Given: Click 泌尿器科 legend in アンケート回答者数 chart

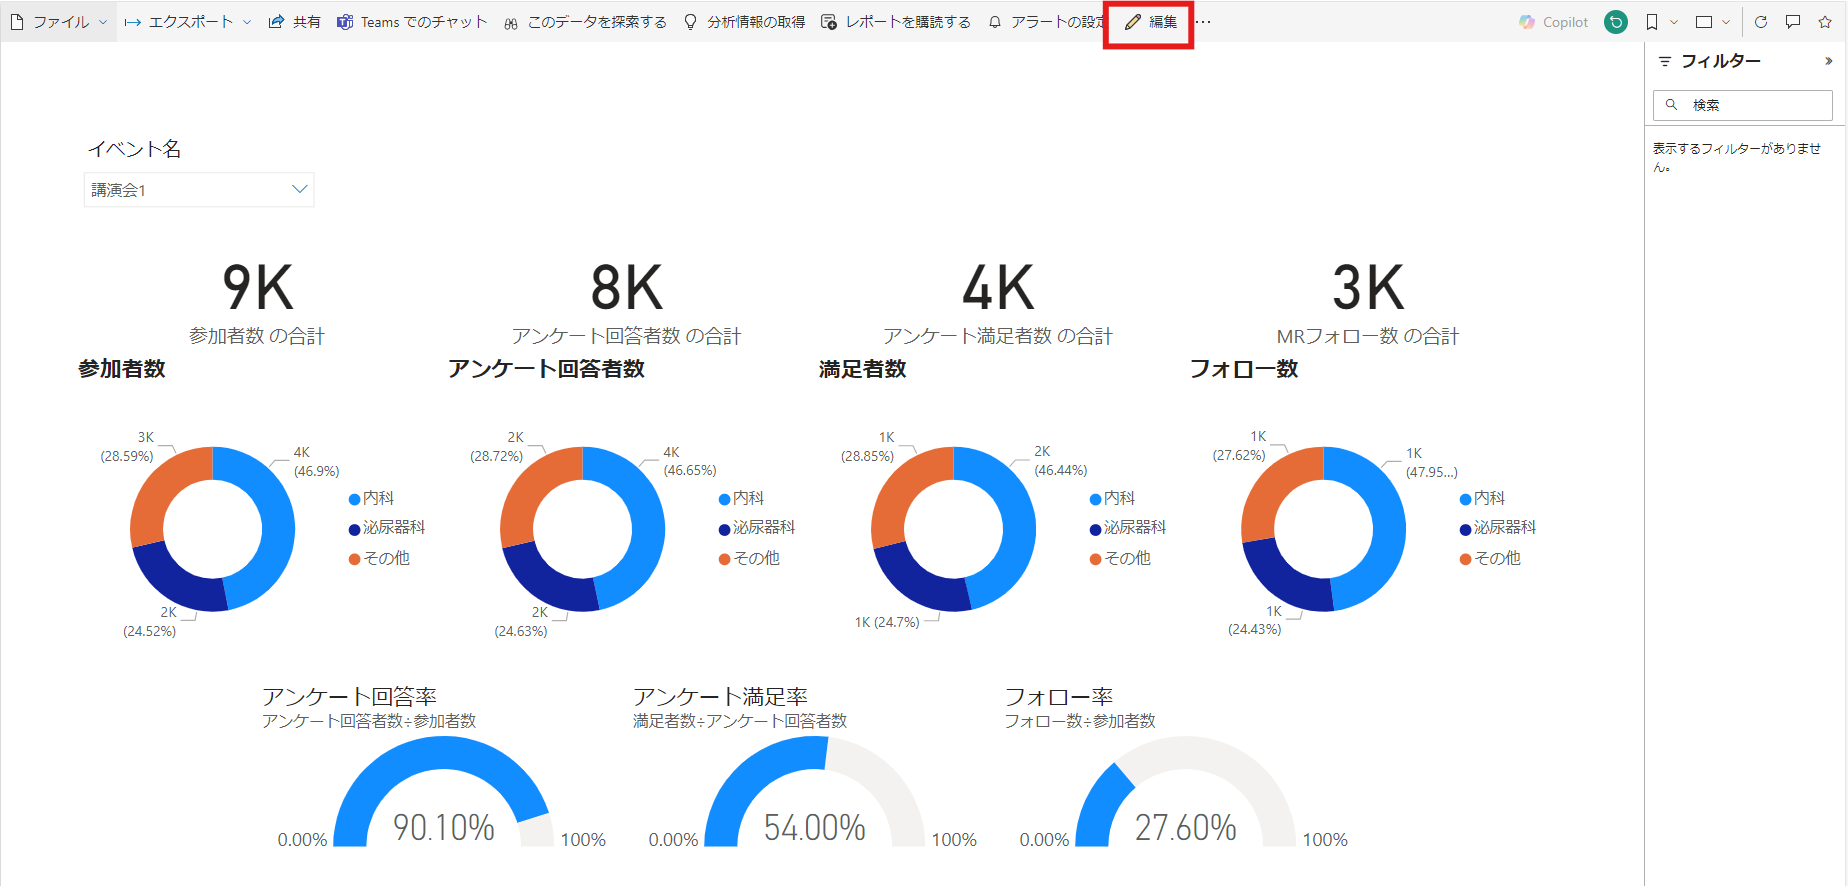Looking at the screenshot, I should click(x=757, y=527).
